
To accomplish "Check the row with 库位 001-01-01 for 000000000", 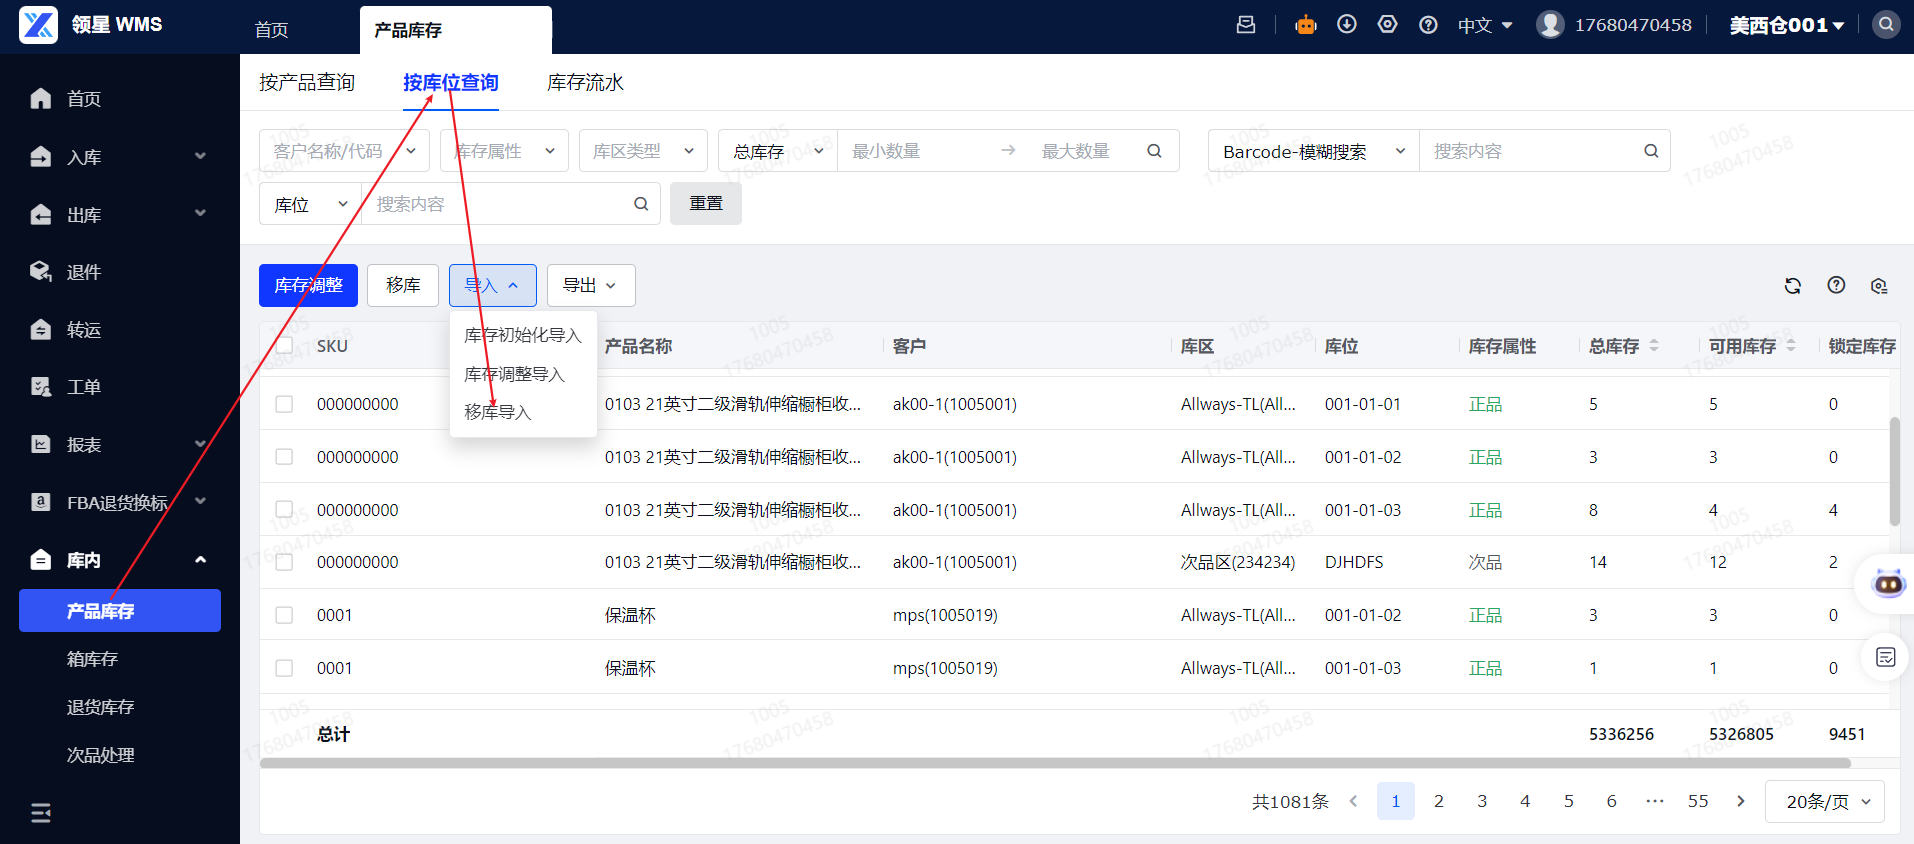I will coord(285,404).
